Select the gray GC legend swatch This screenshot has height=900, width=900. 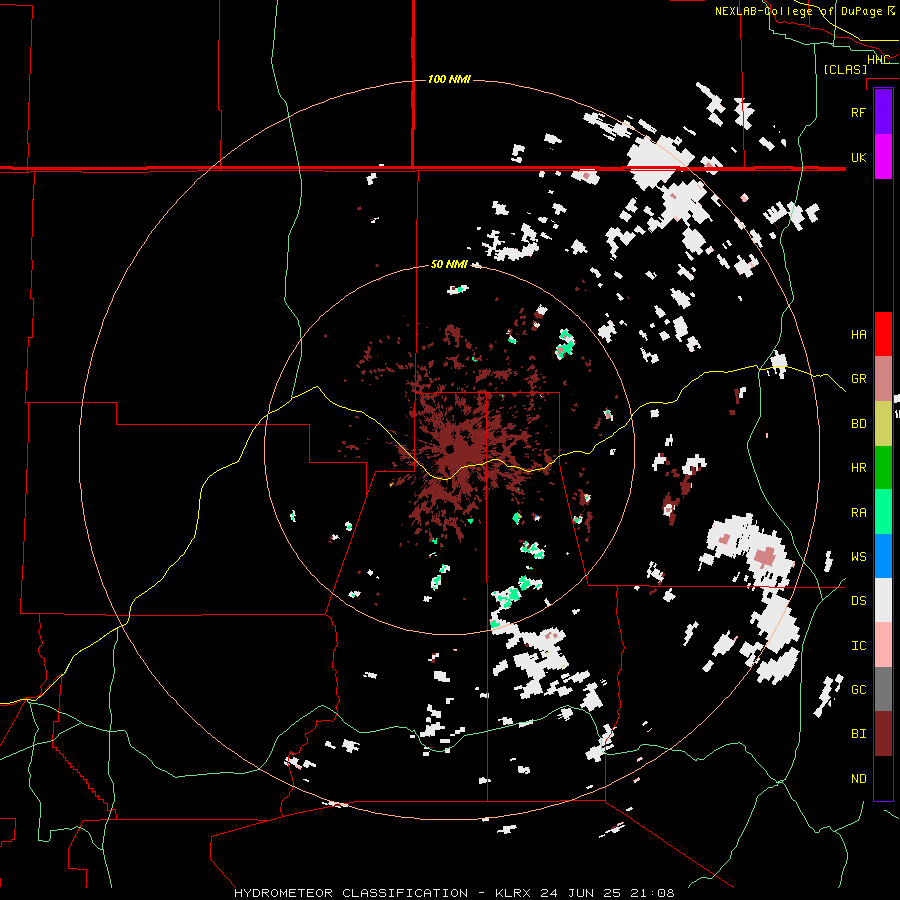883,689
